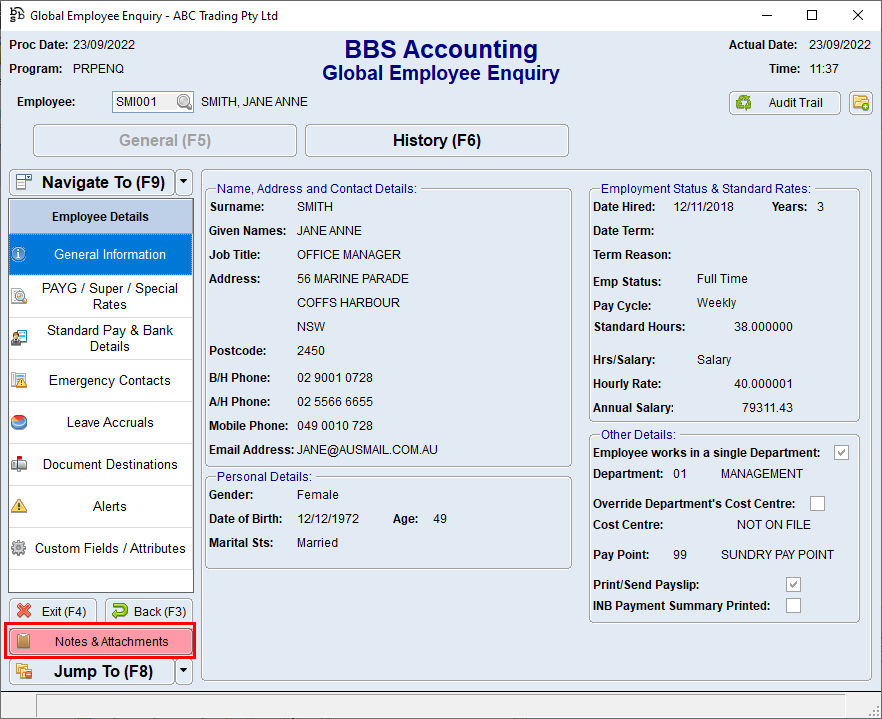Select the Document Destinations icon

[20, 464]
